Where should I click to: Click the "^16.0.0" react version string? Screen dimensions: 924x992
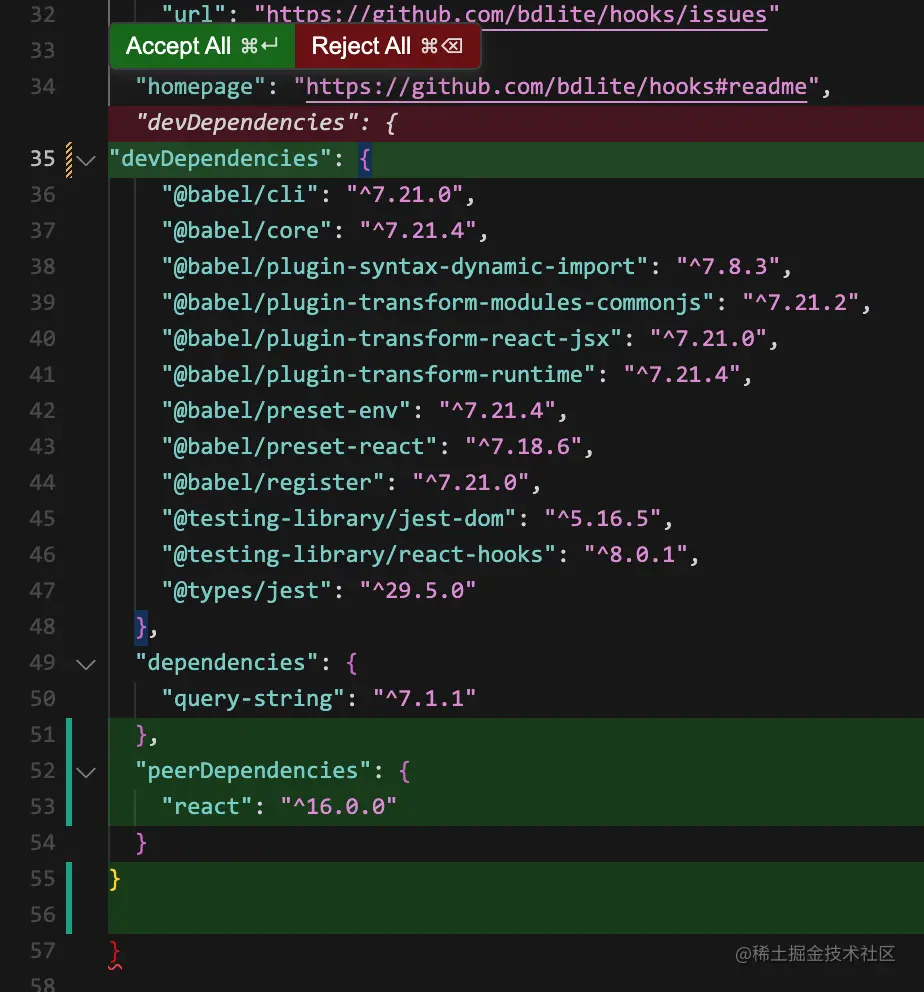[339, 807]
